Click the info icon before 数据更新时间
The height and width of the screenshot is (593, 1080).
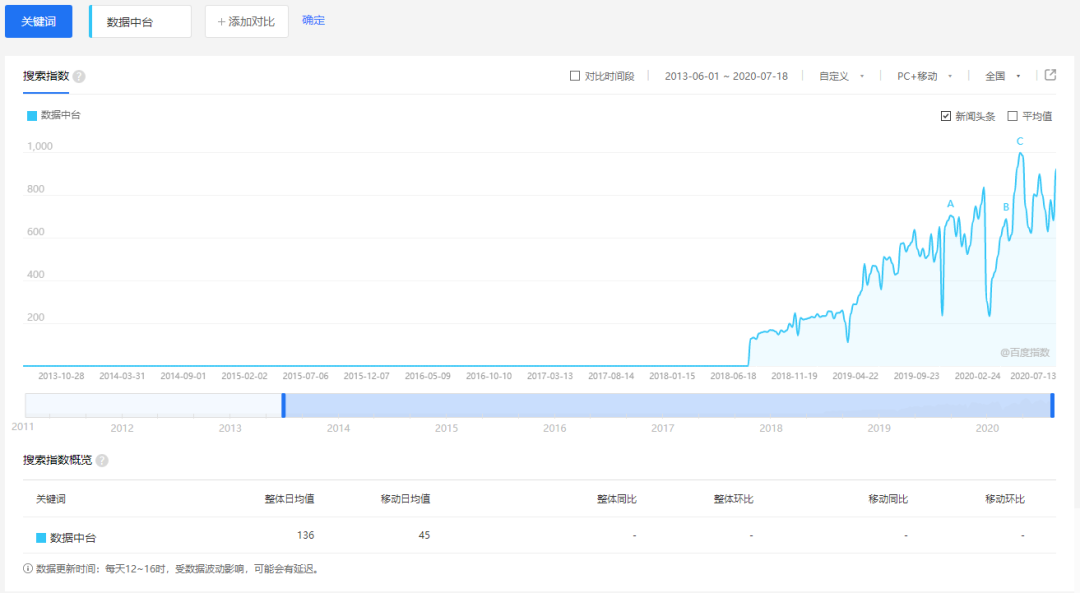pyautogui.click(x=28, y=569)
